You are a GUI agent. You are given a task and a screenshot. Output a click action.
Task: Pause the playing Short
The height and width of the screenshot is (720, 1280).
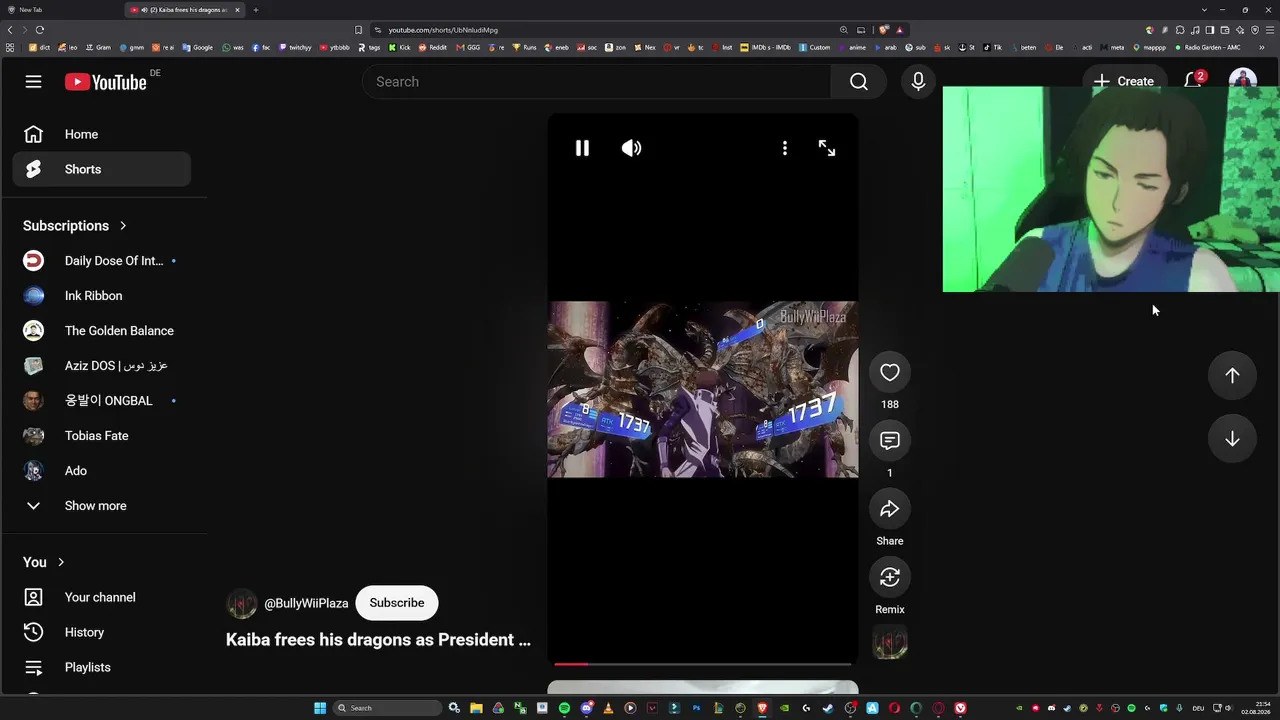[x=582, y=148]
